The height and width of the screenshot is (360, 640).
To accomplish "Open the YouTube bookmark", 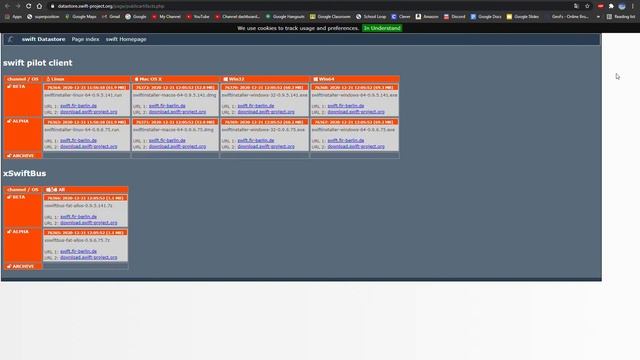I will (198, 17).
